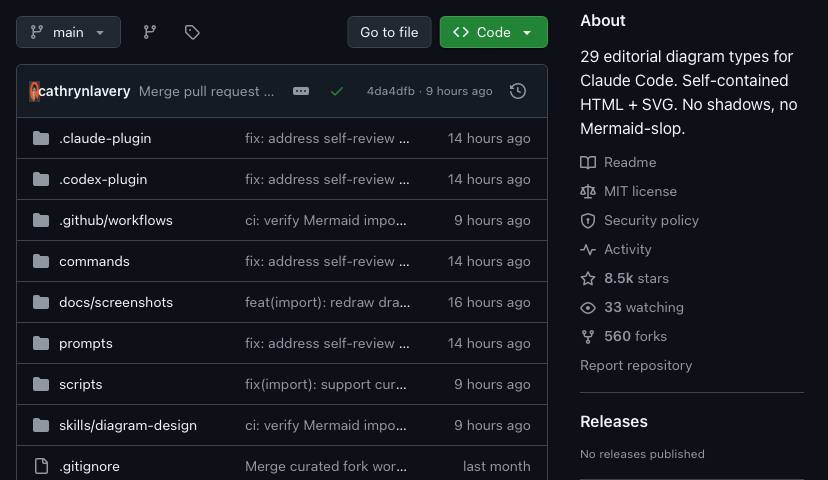Click '14 hours ago' on .claude-plugin row
Screen dimensions: 828x480
489,138
